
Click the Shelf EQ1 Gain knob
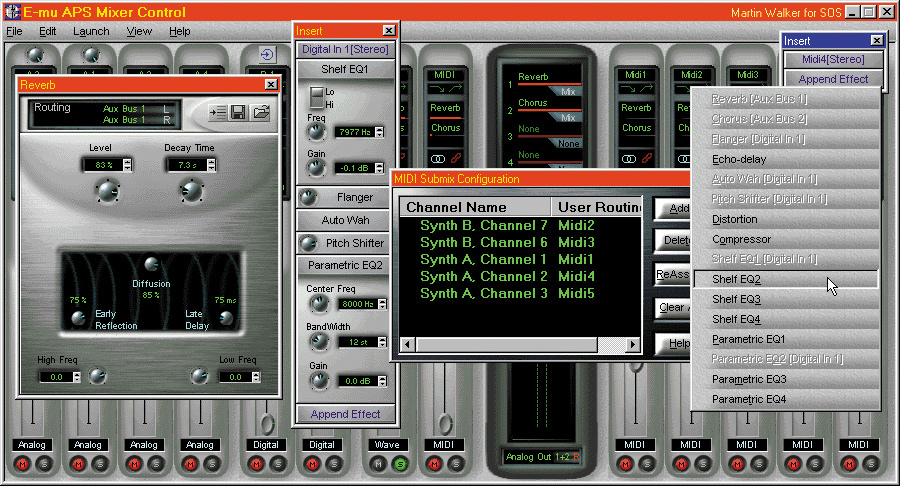316,168
